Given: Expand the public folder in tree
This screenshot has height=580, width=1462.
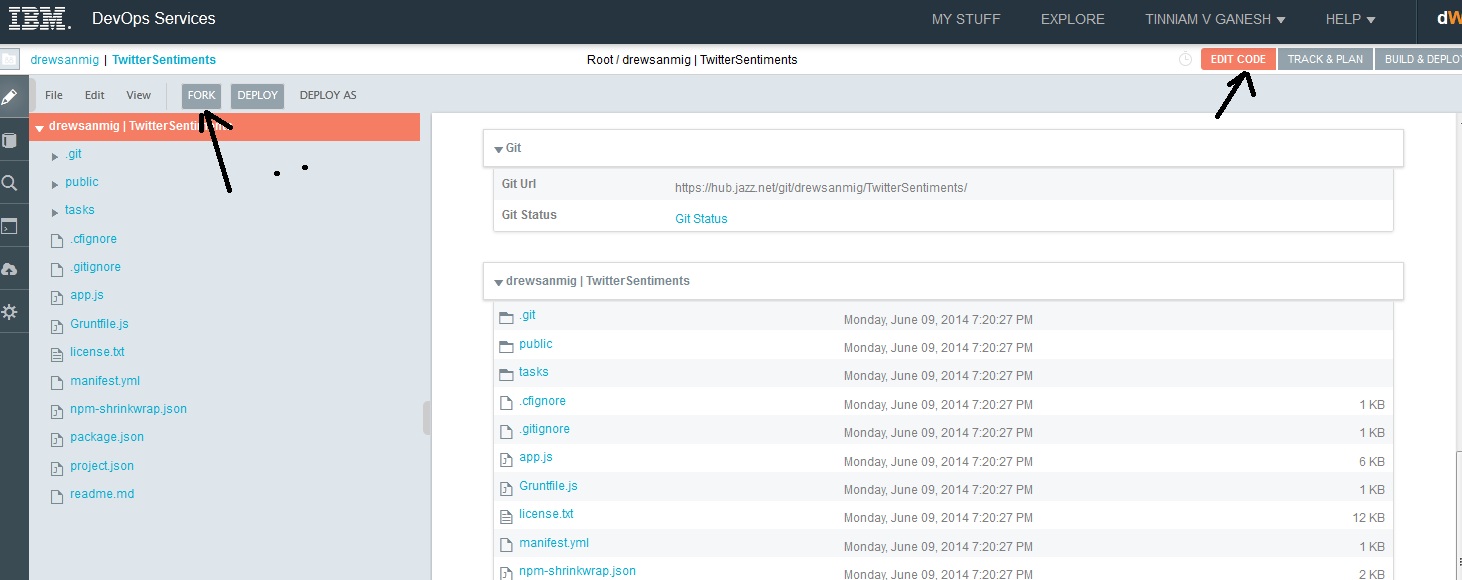Looking at the screenshot, I should click(55, 184).
